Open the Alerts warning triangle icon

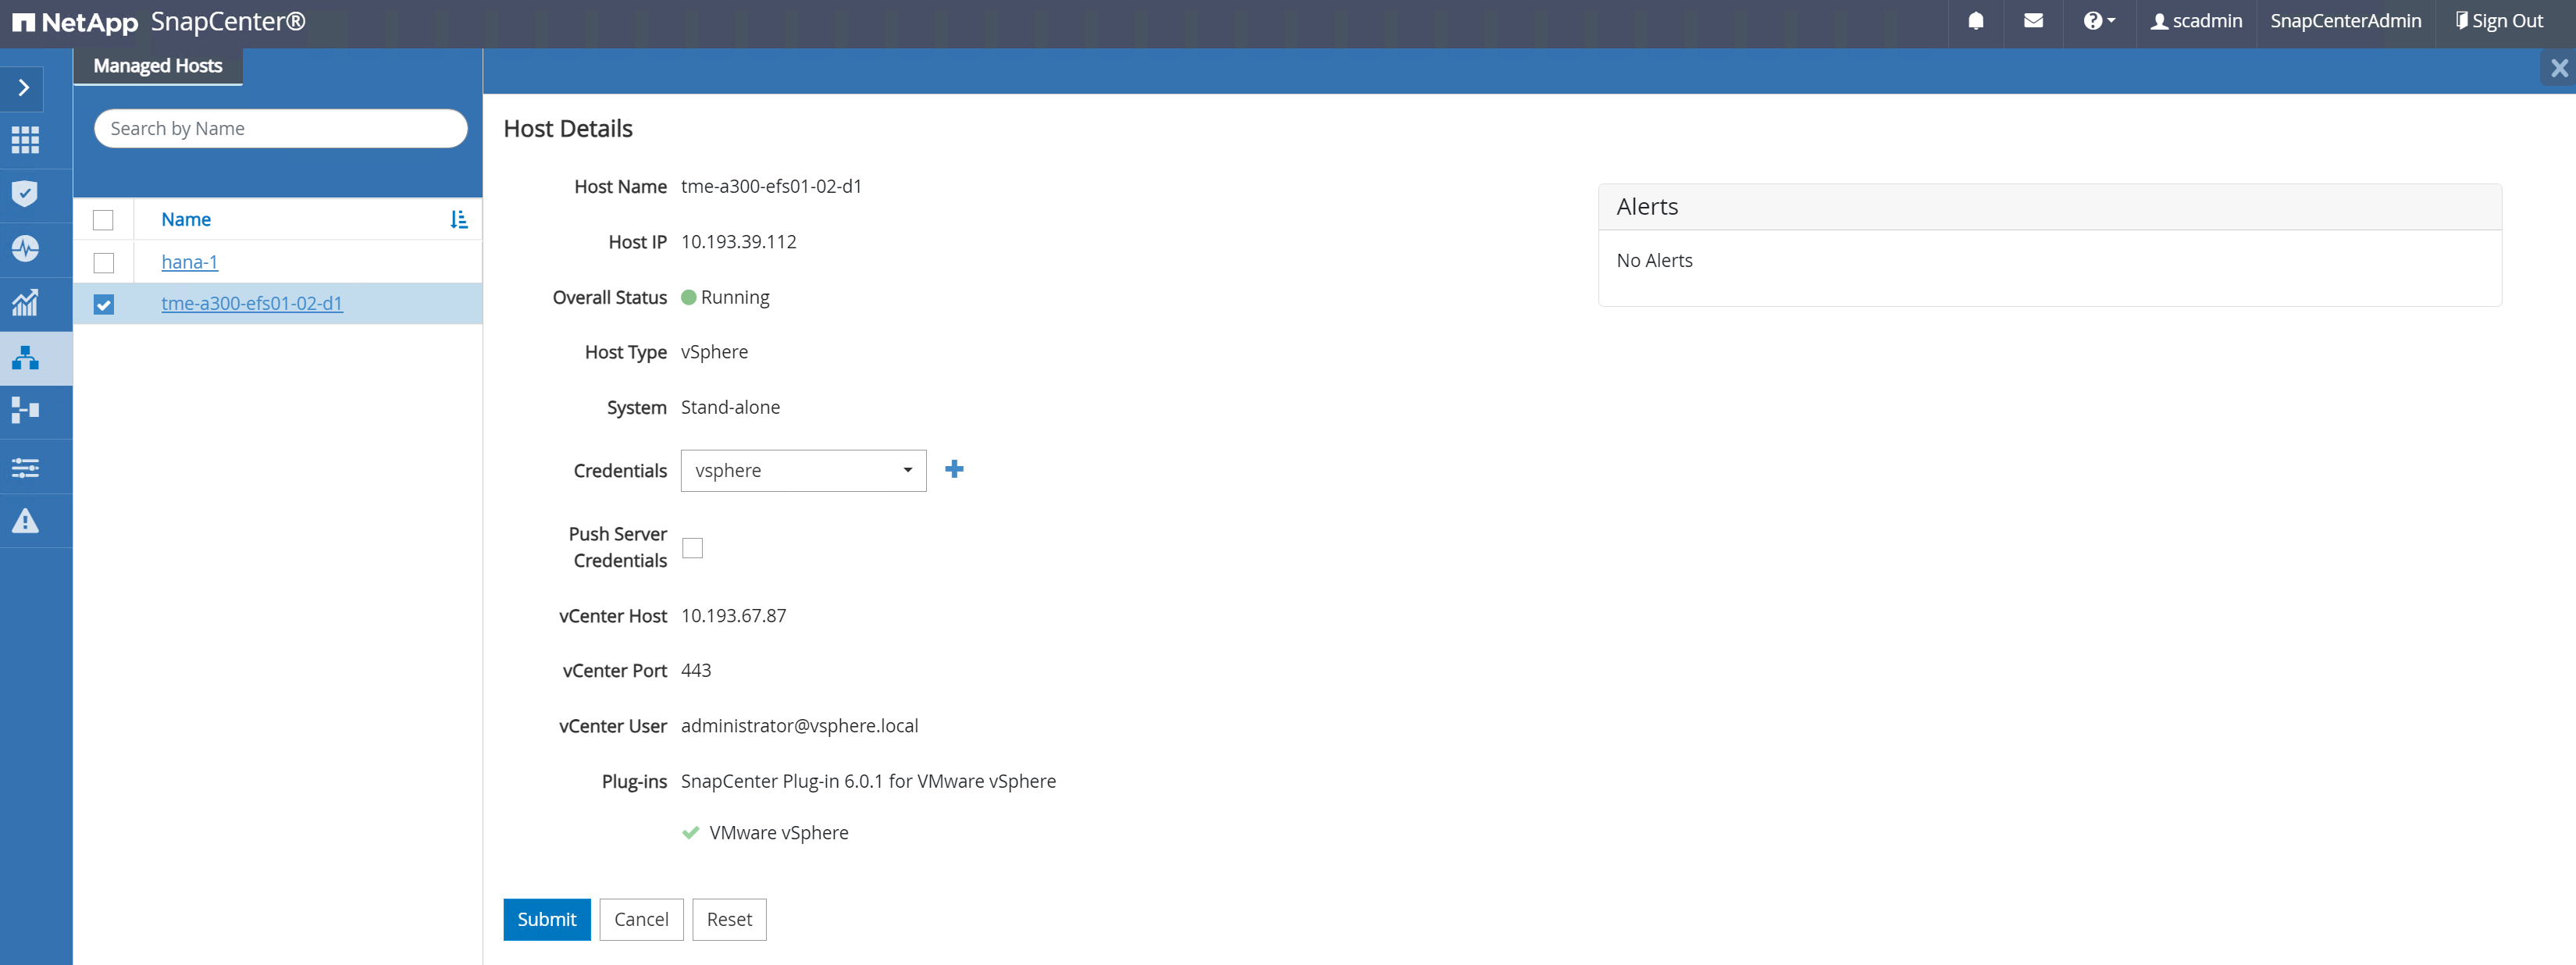coord(25,521)
